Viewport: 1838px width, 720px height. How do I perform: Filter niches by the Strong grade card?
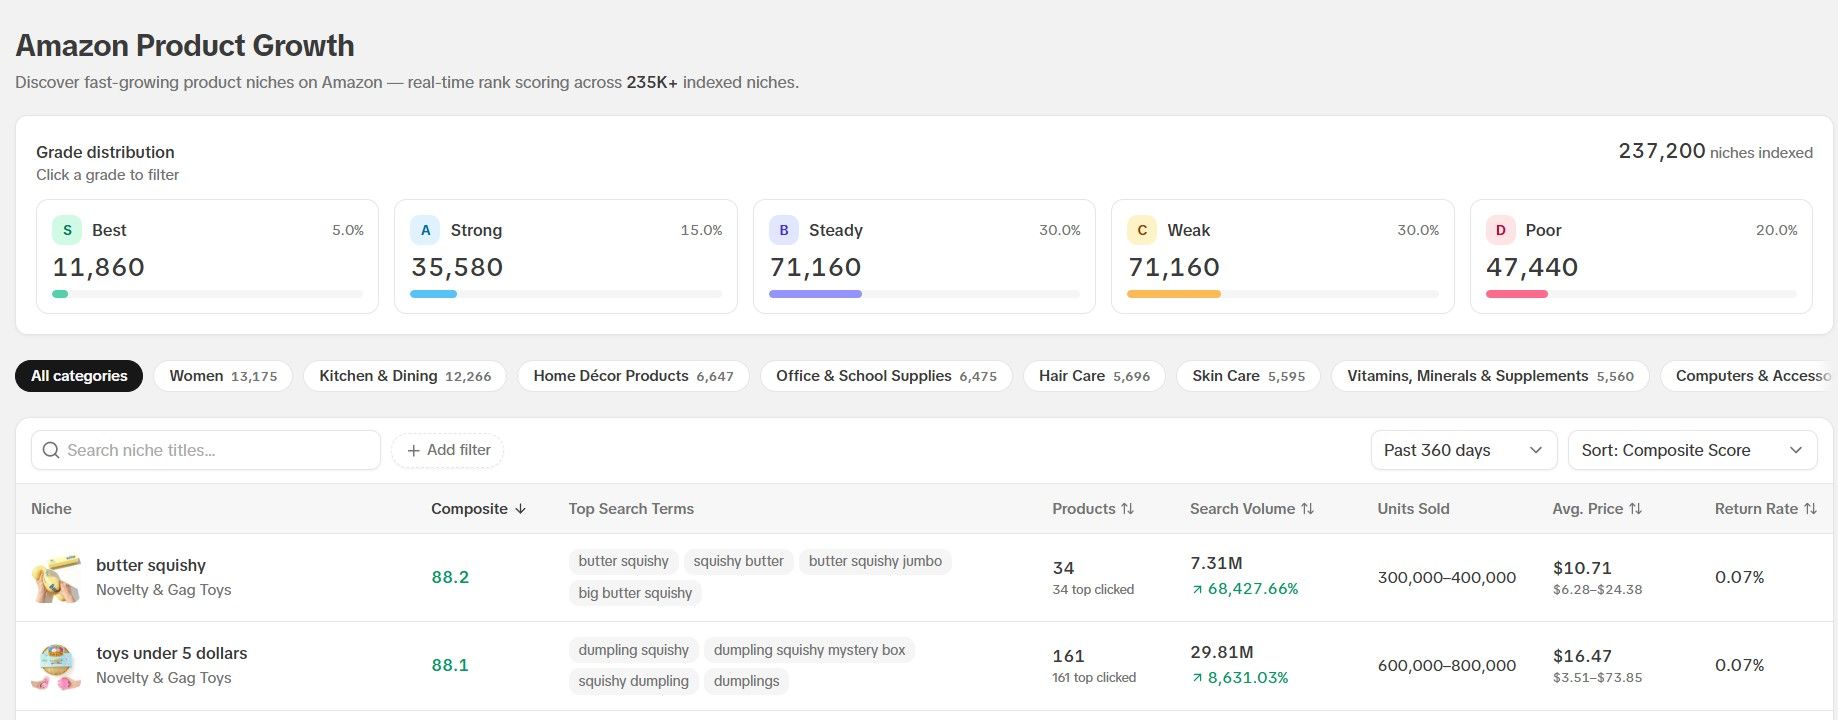click(566, 256)
